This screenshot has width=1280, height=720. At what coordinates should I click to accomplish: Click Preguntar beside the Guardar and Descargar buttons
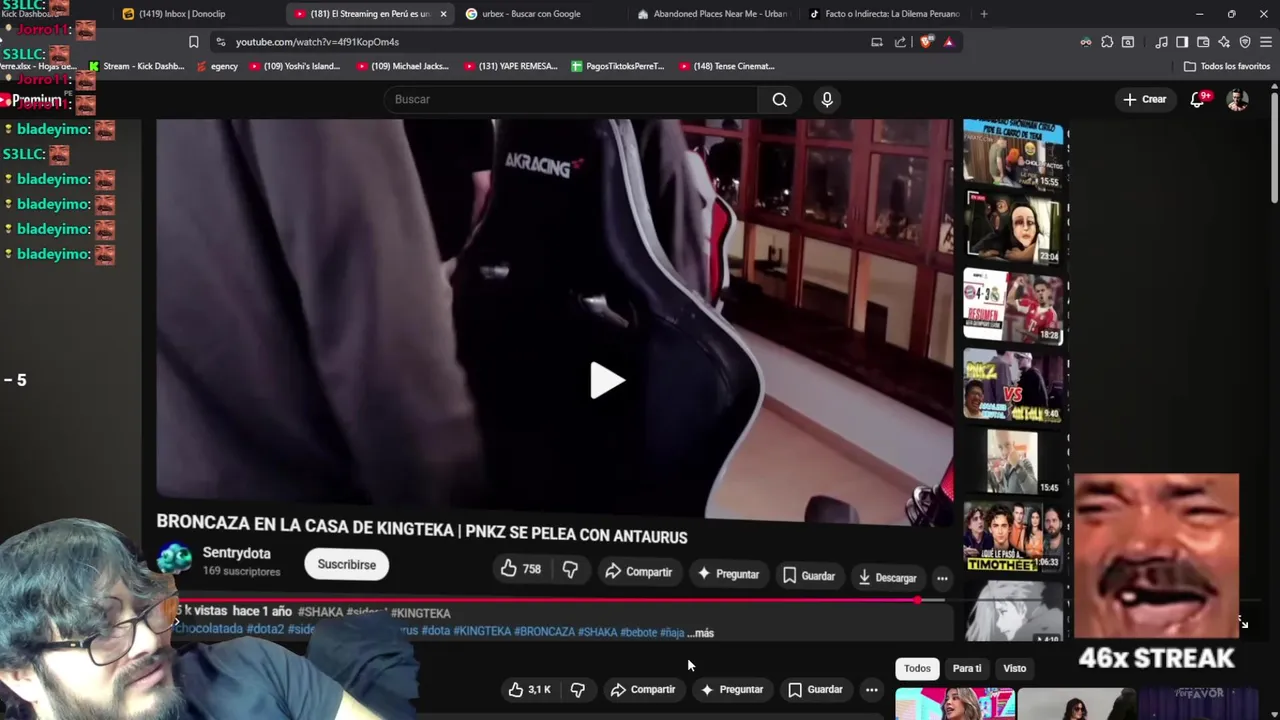tap(729, 574)
